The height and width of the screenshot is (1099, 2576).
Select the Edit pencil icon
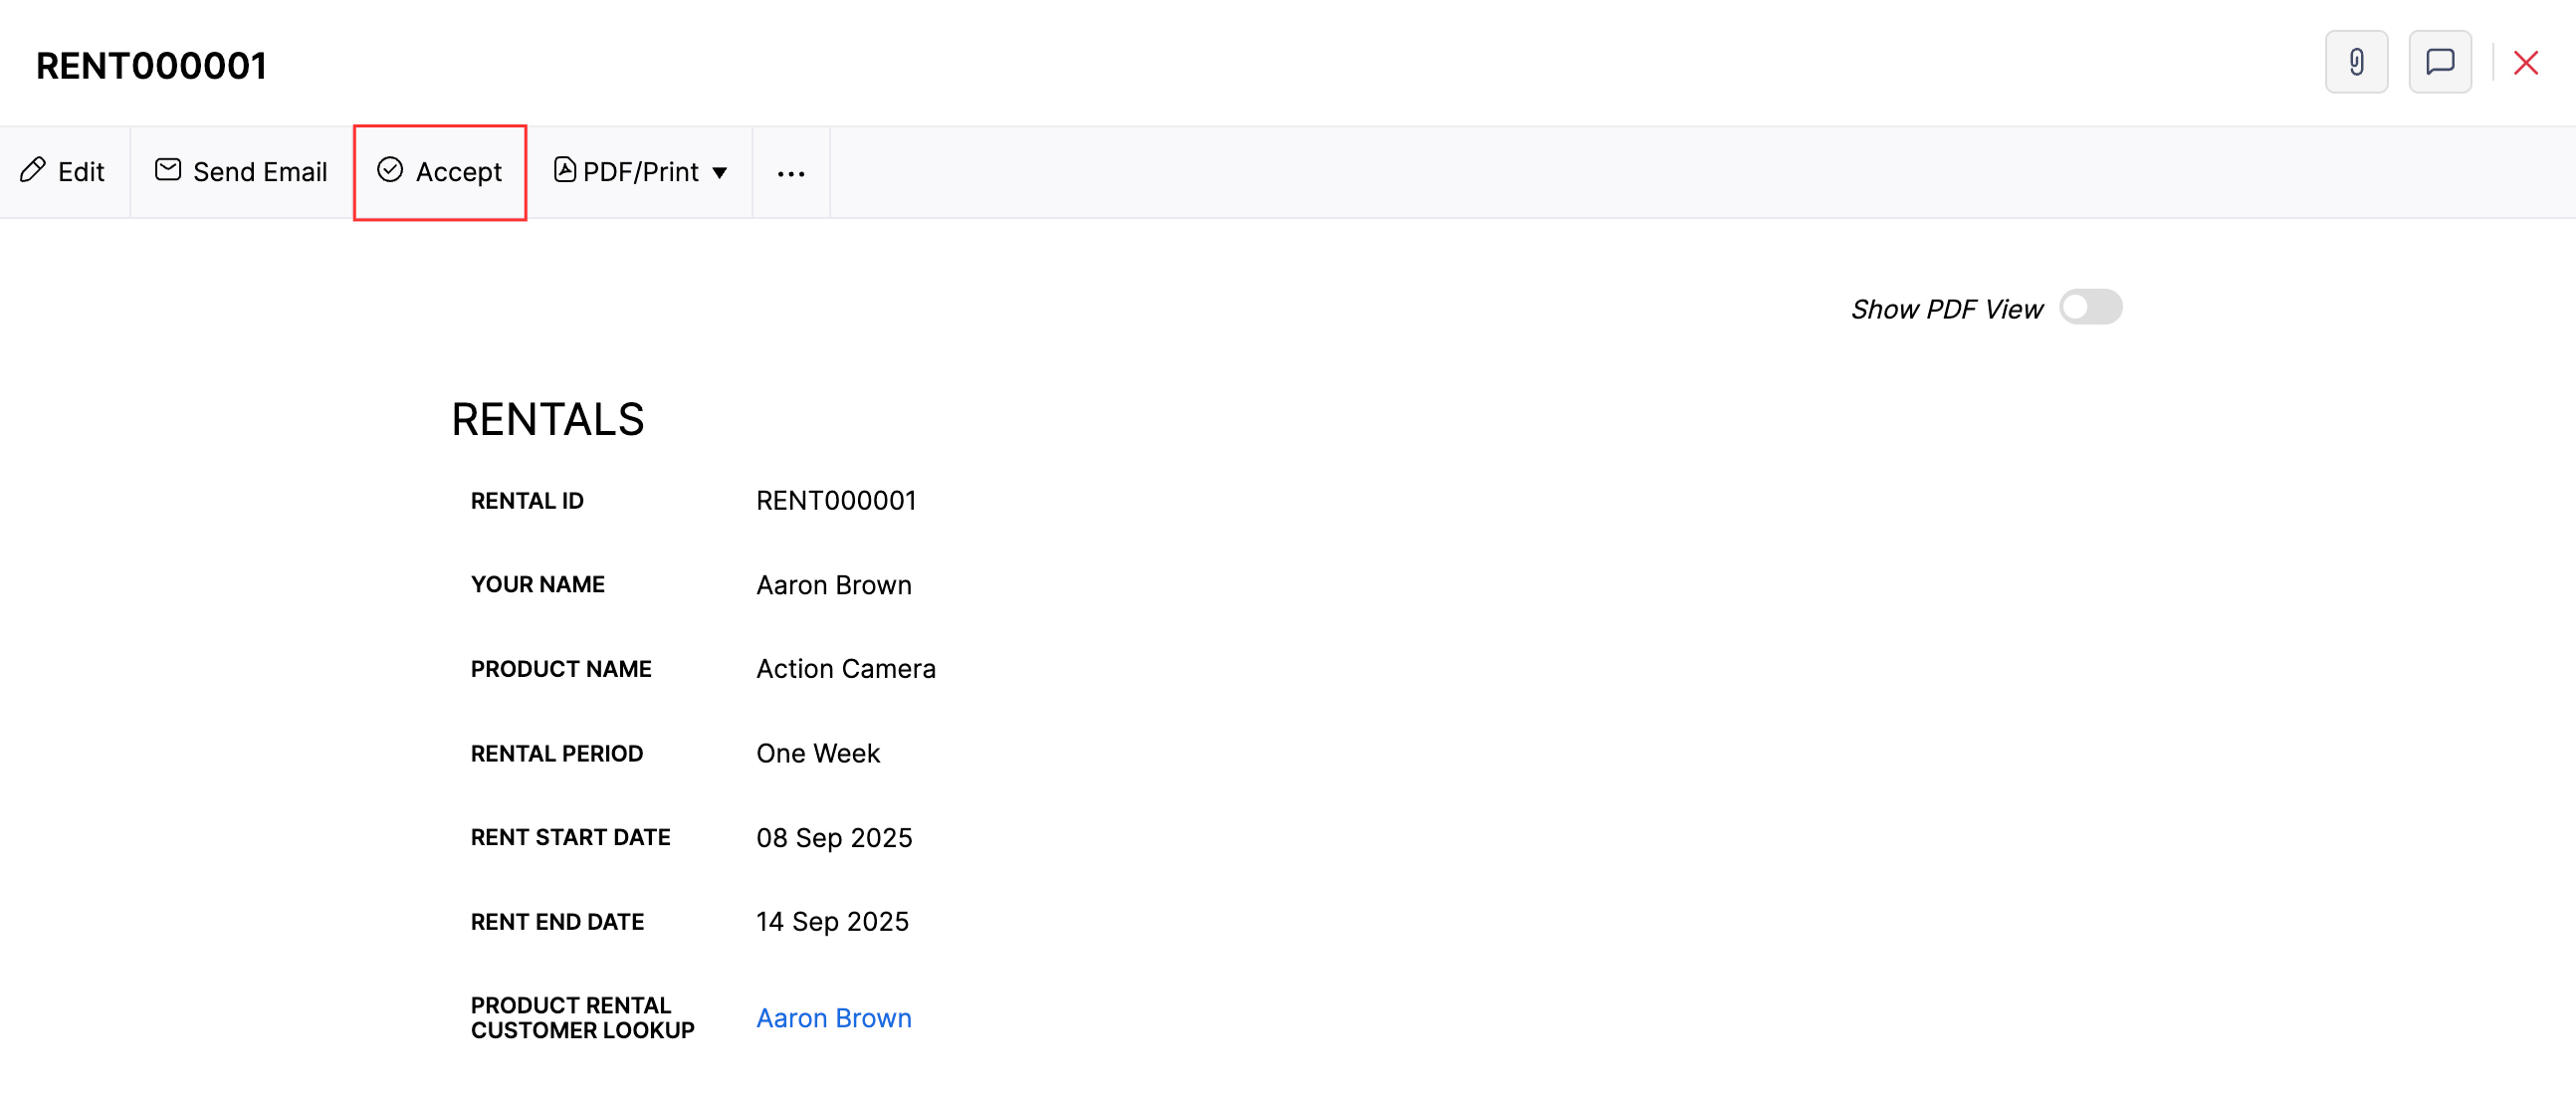(33, 171)
